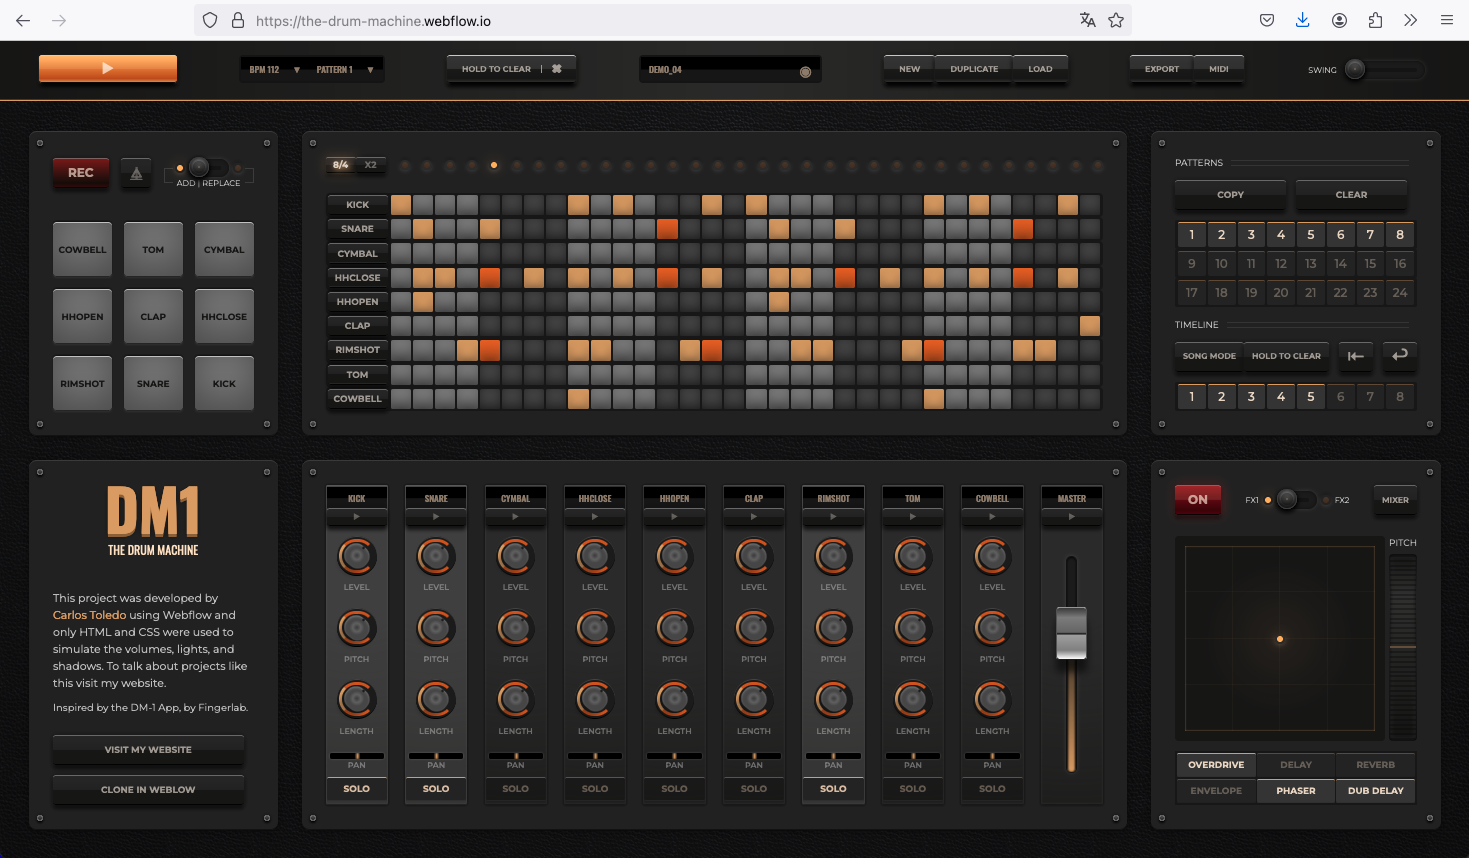Tap the RIMSHOT drum pad

(83, 383)
